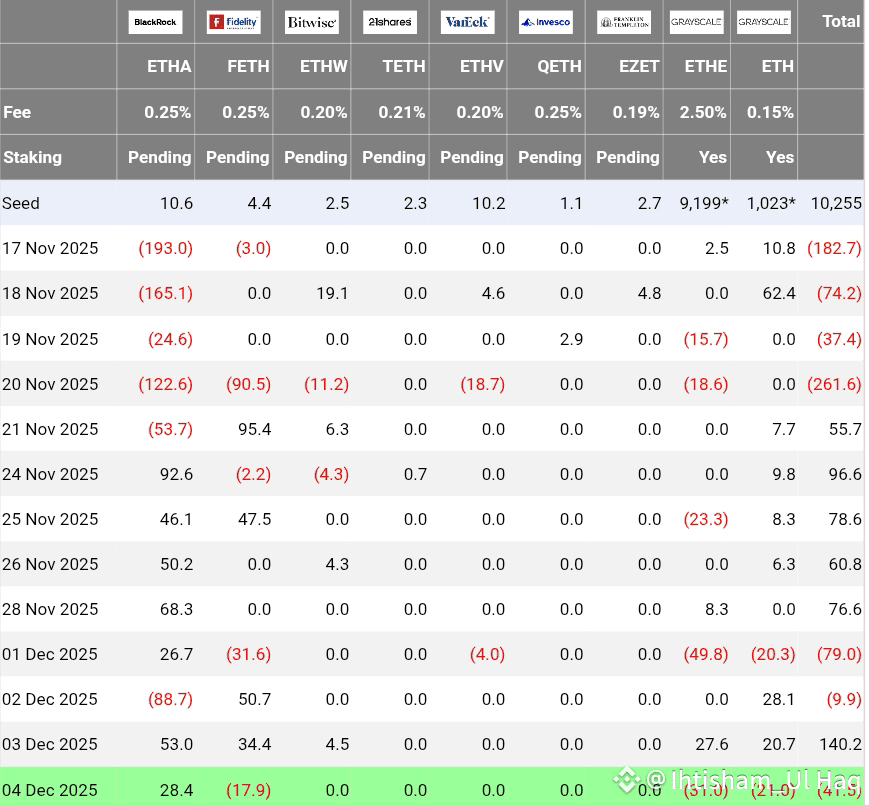Click the 60.8 total for 26 Nov

click(x=845, y=564)
